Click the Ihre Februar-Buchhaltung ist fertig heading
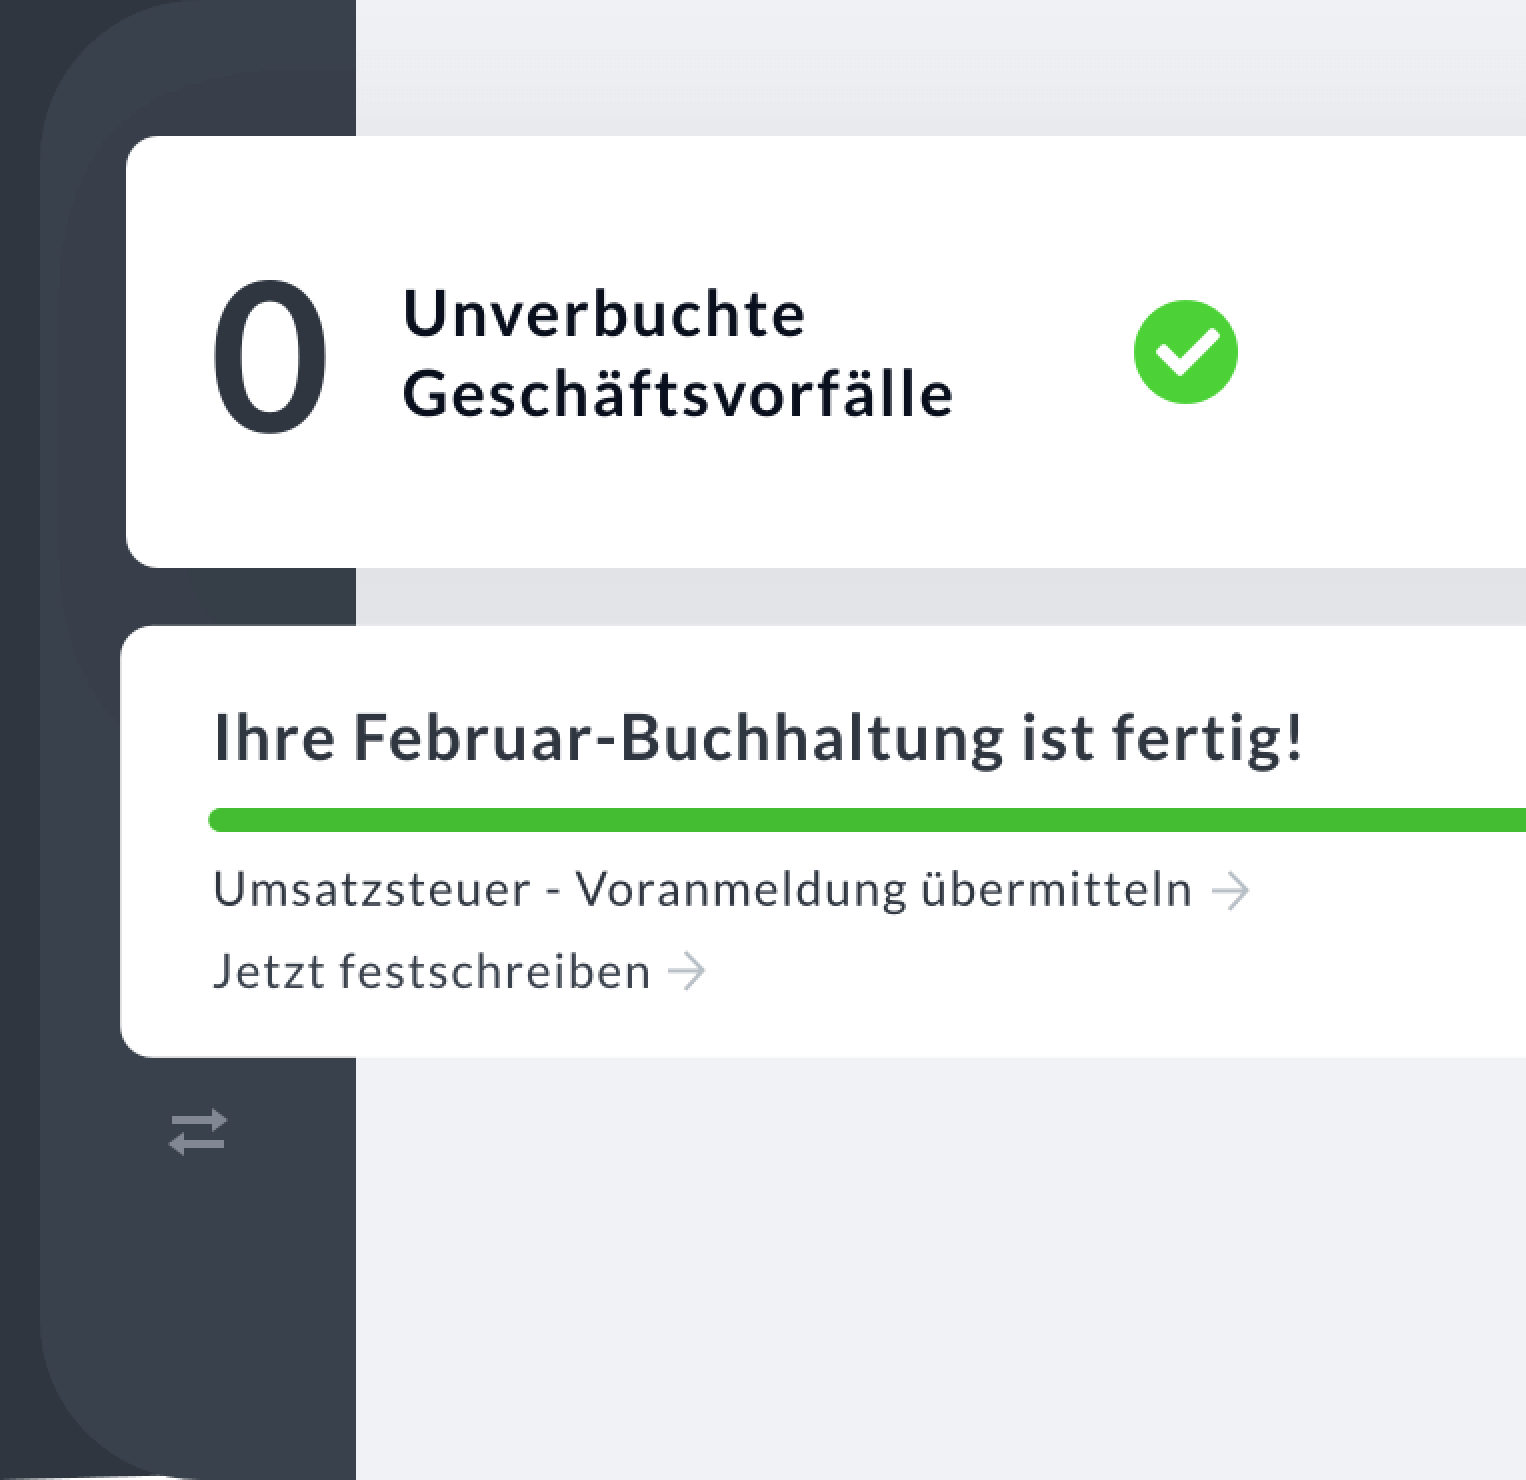 (758, 737)
